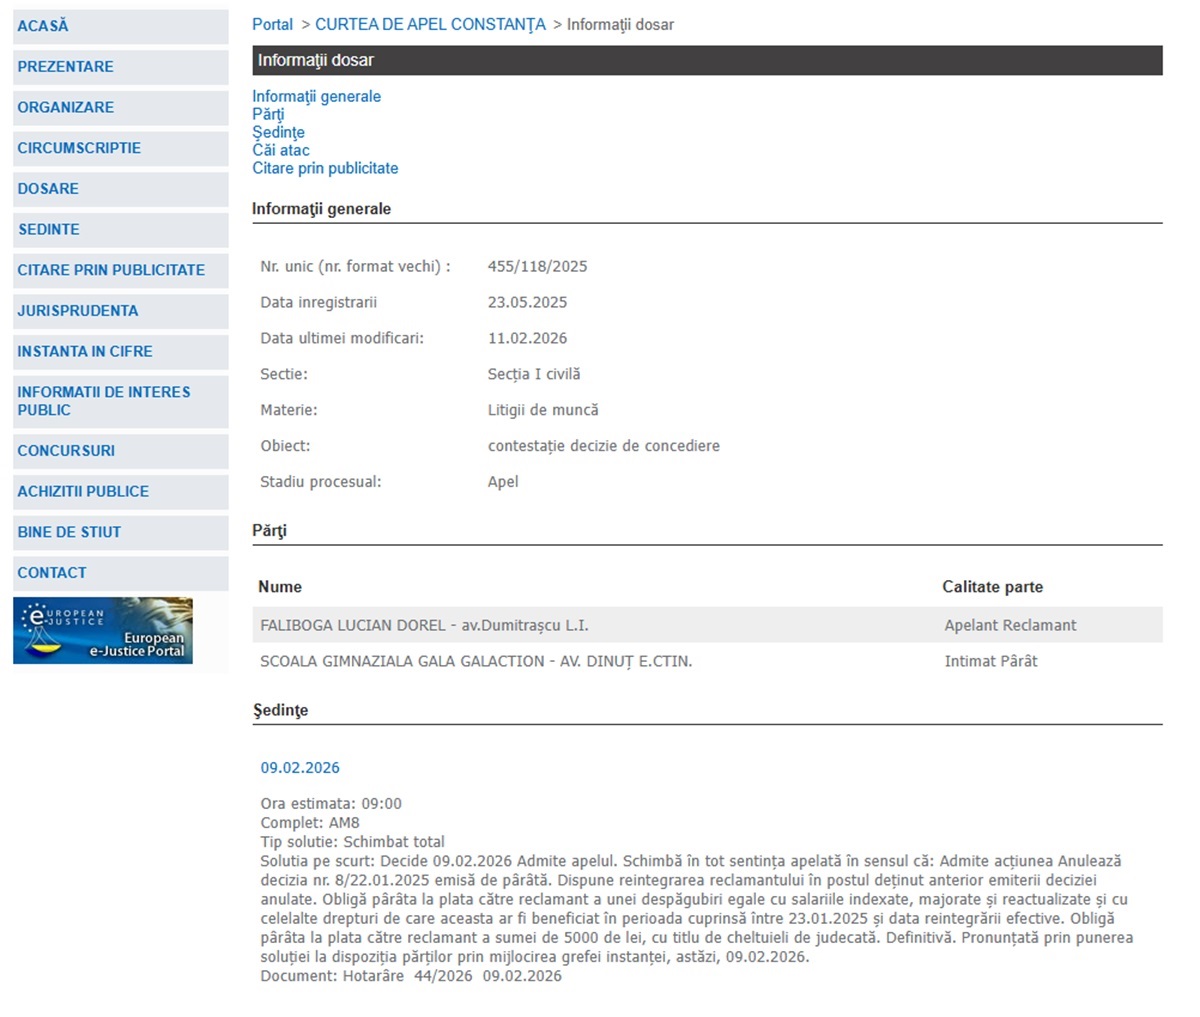Click the Informații dosar breadcrumb text
Screen dimensions: 1200x1017
point(620,25)
